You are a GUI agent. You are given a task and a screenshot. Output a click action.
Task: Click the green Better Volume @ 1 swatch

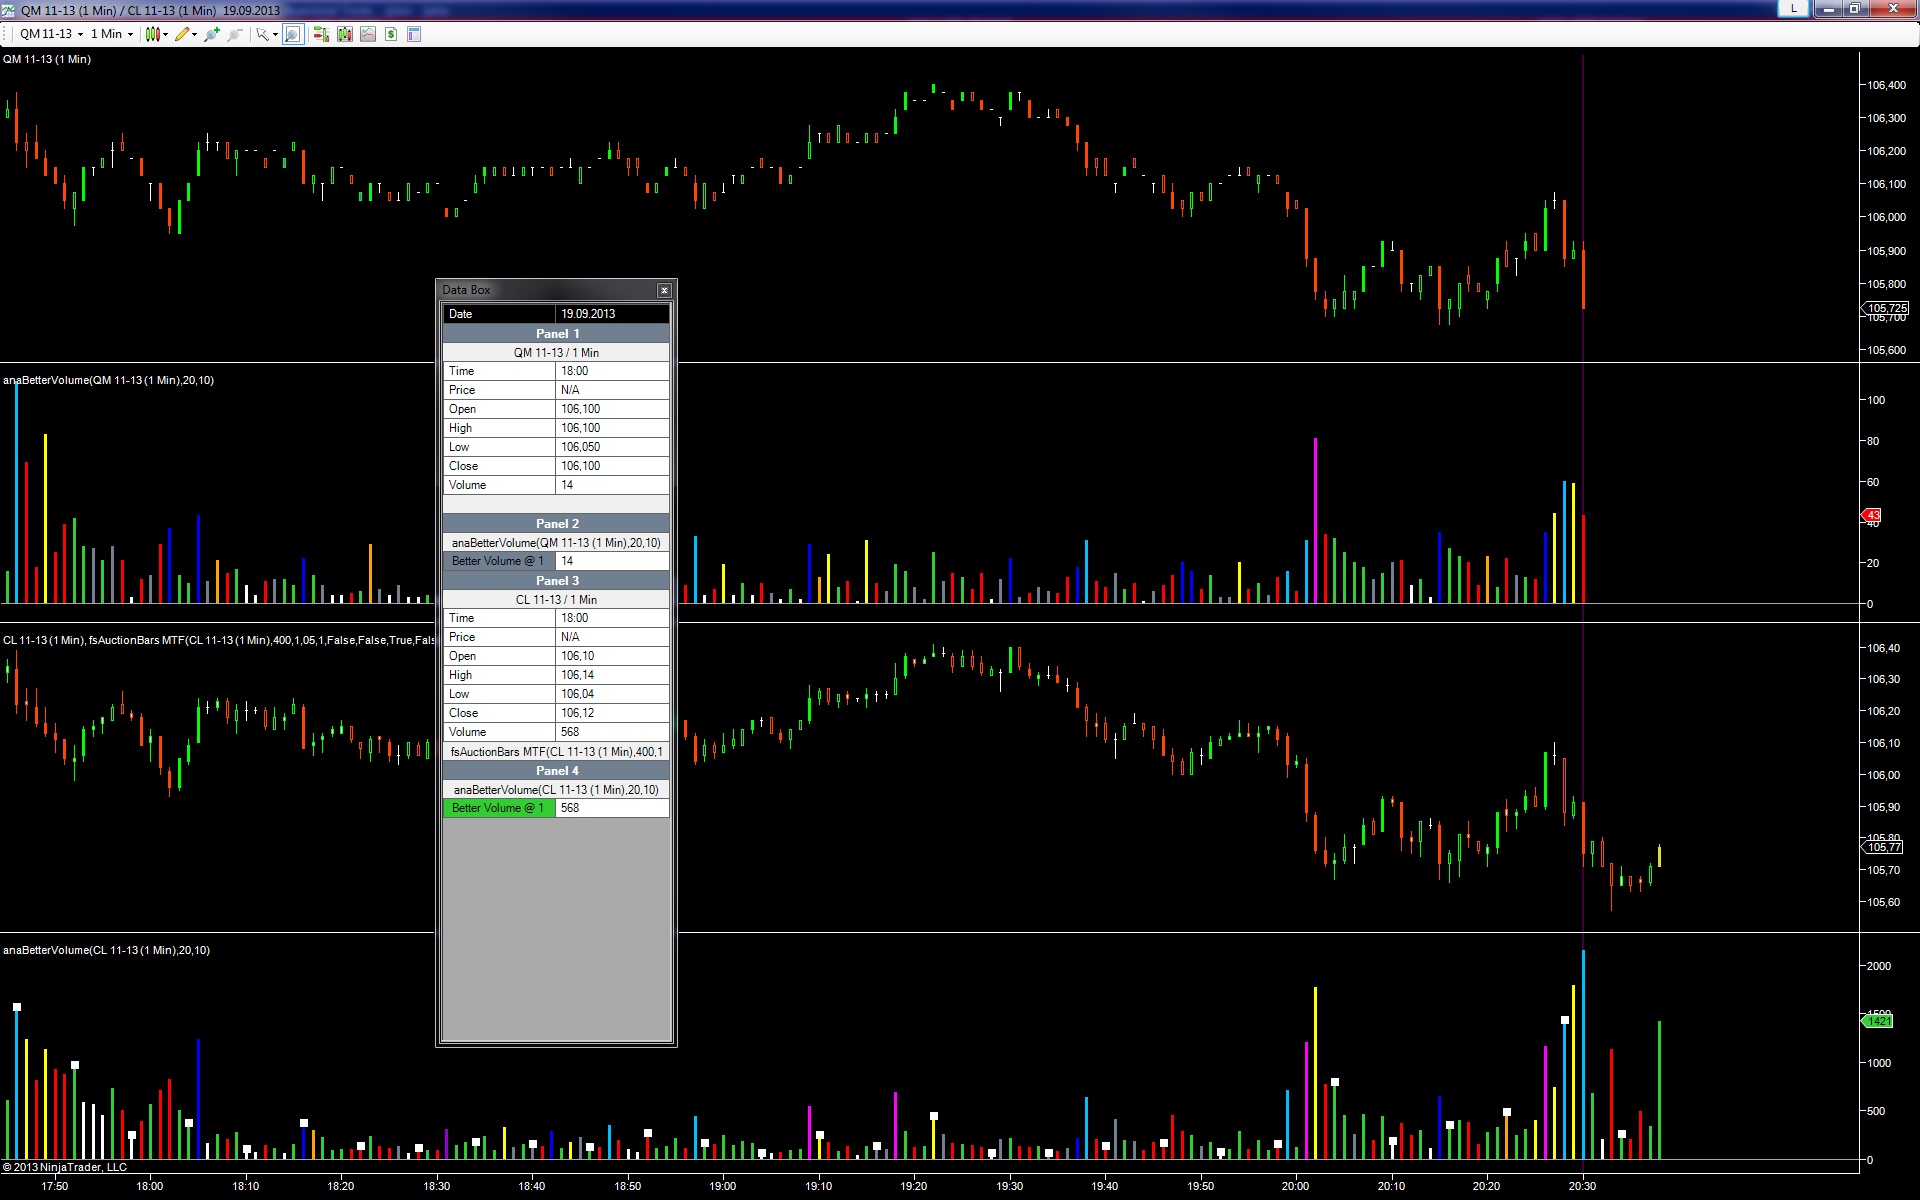click(499, 808)
